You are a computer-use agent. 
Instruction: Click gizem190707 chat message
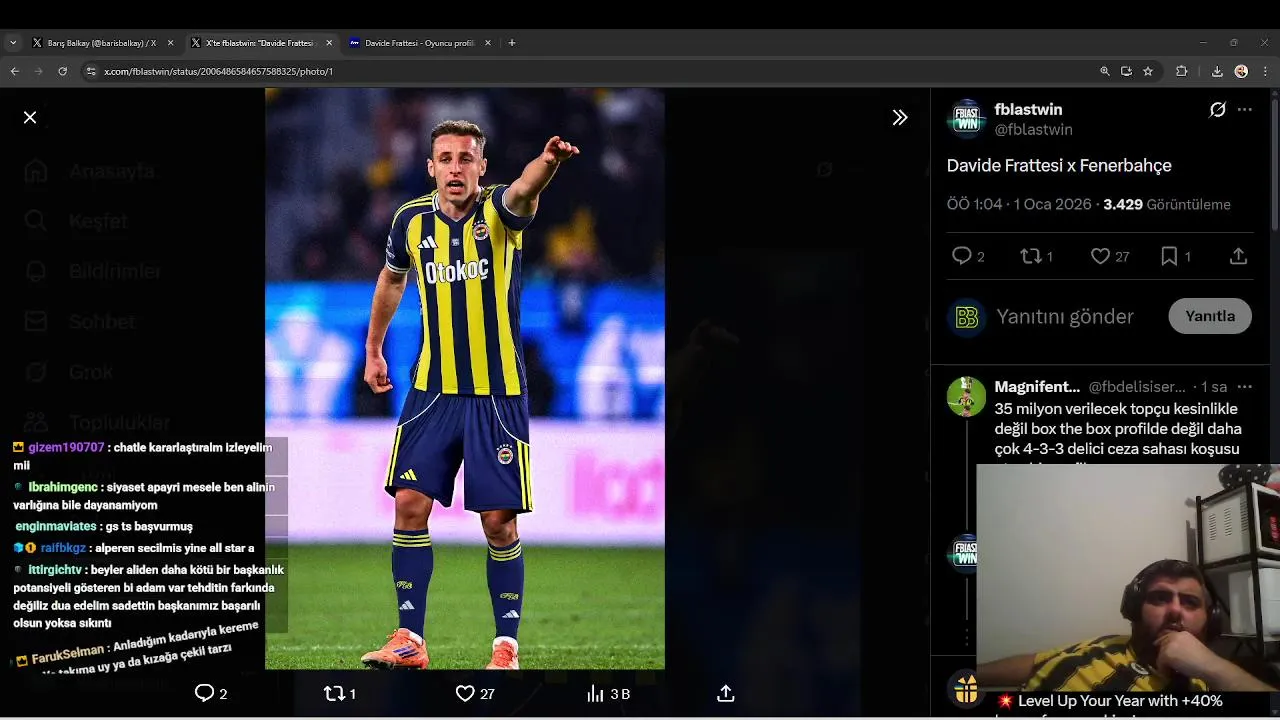(143, 456)
